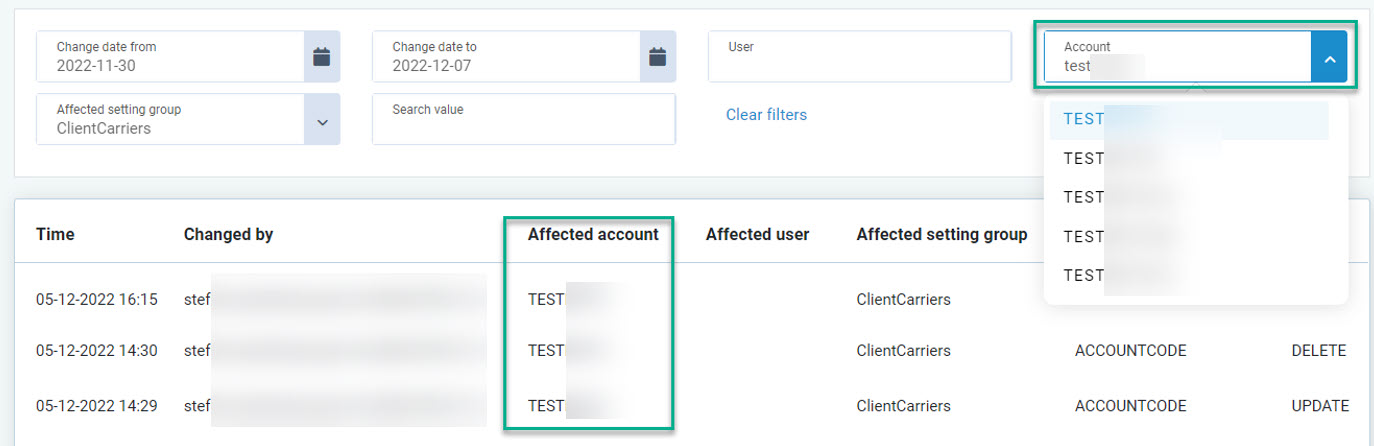
Task: Click the DELETE action cell
Action: pos(1318,351)
